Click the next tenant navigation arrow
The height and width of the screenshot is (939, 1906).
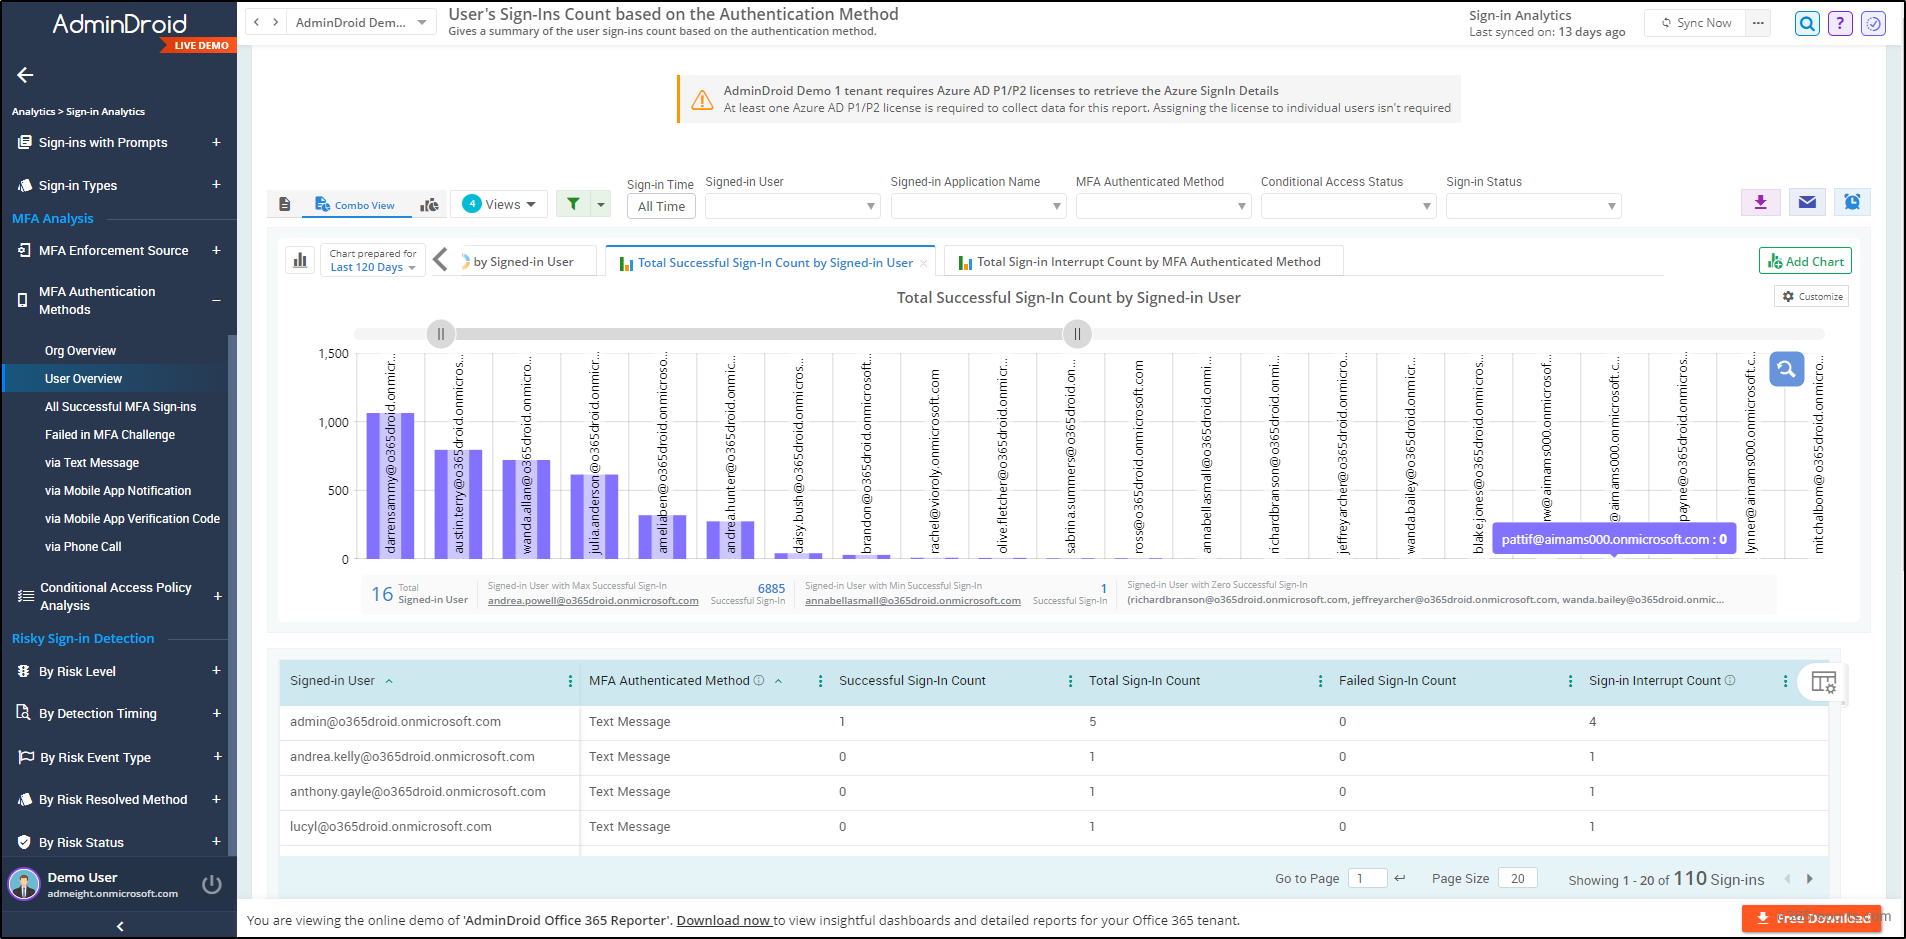[x=275, y=22]
